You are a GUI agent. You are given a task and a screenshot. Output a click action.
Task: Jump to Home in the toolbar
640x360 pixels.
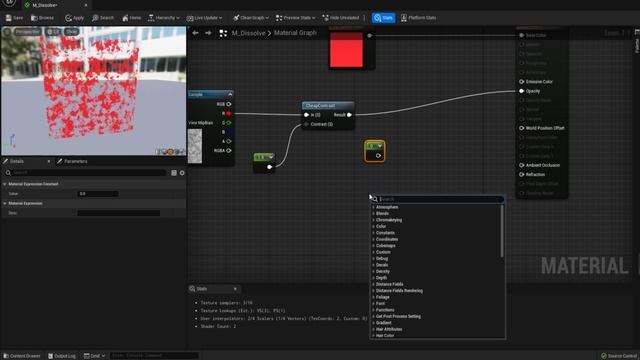(131, 18)
